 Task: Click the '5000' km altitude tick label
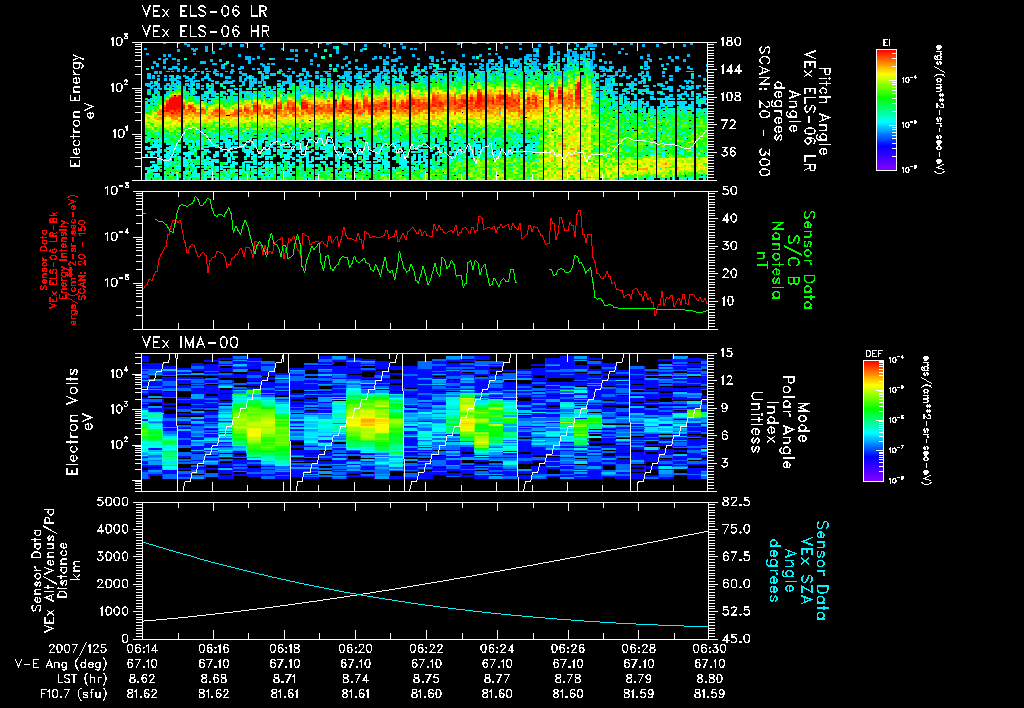(x=113, y=502)
